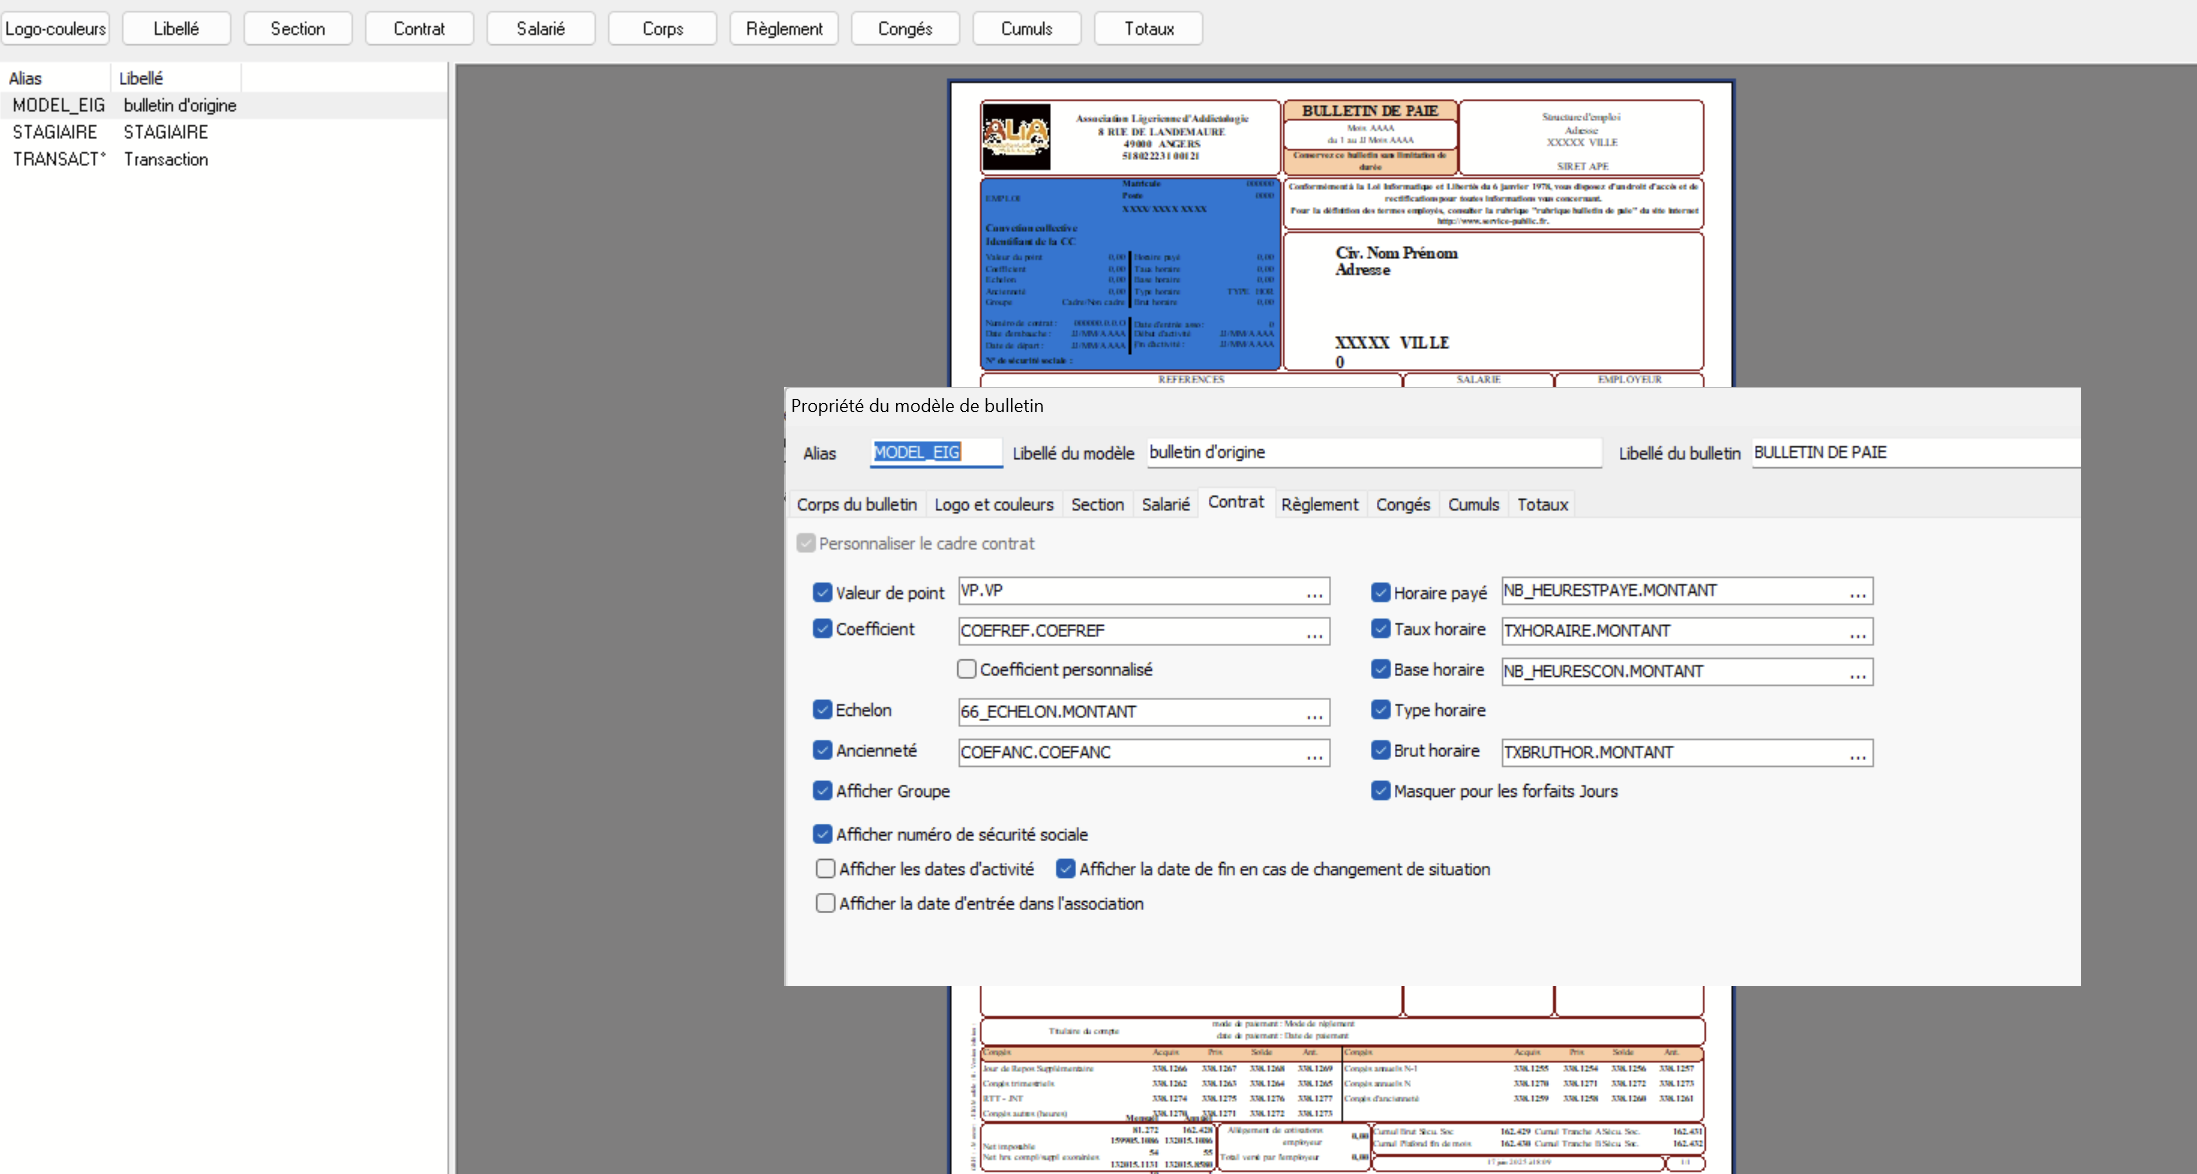Toggle Afficher numéro de sécurité sociale
The height and width of the screenshot is (1174, 2197).
822,834
